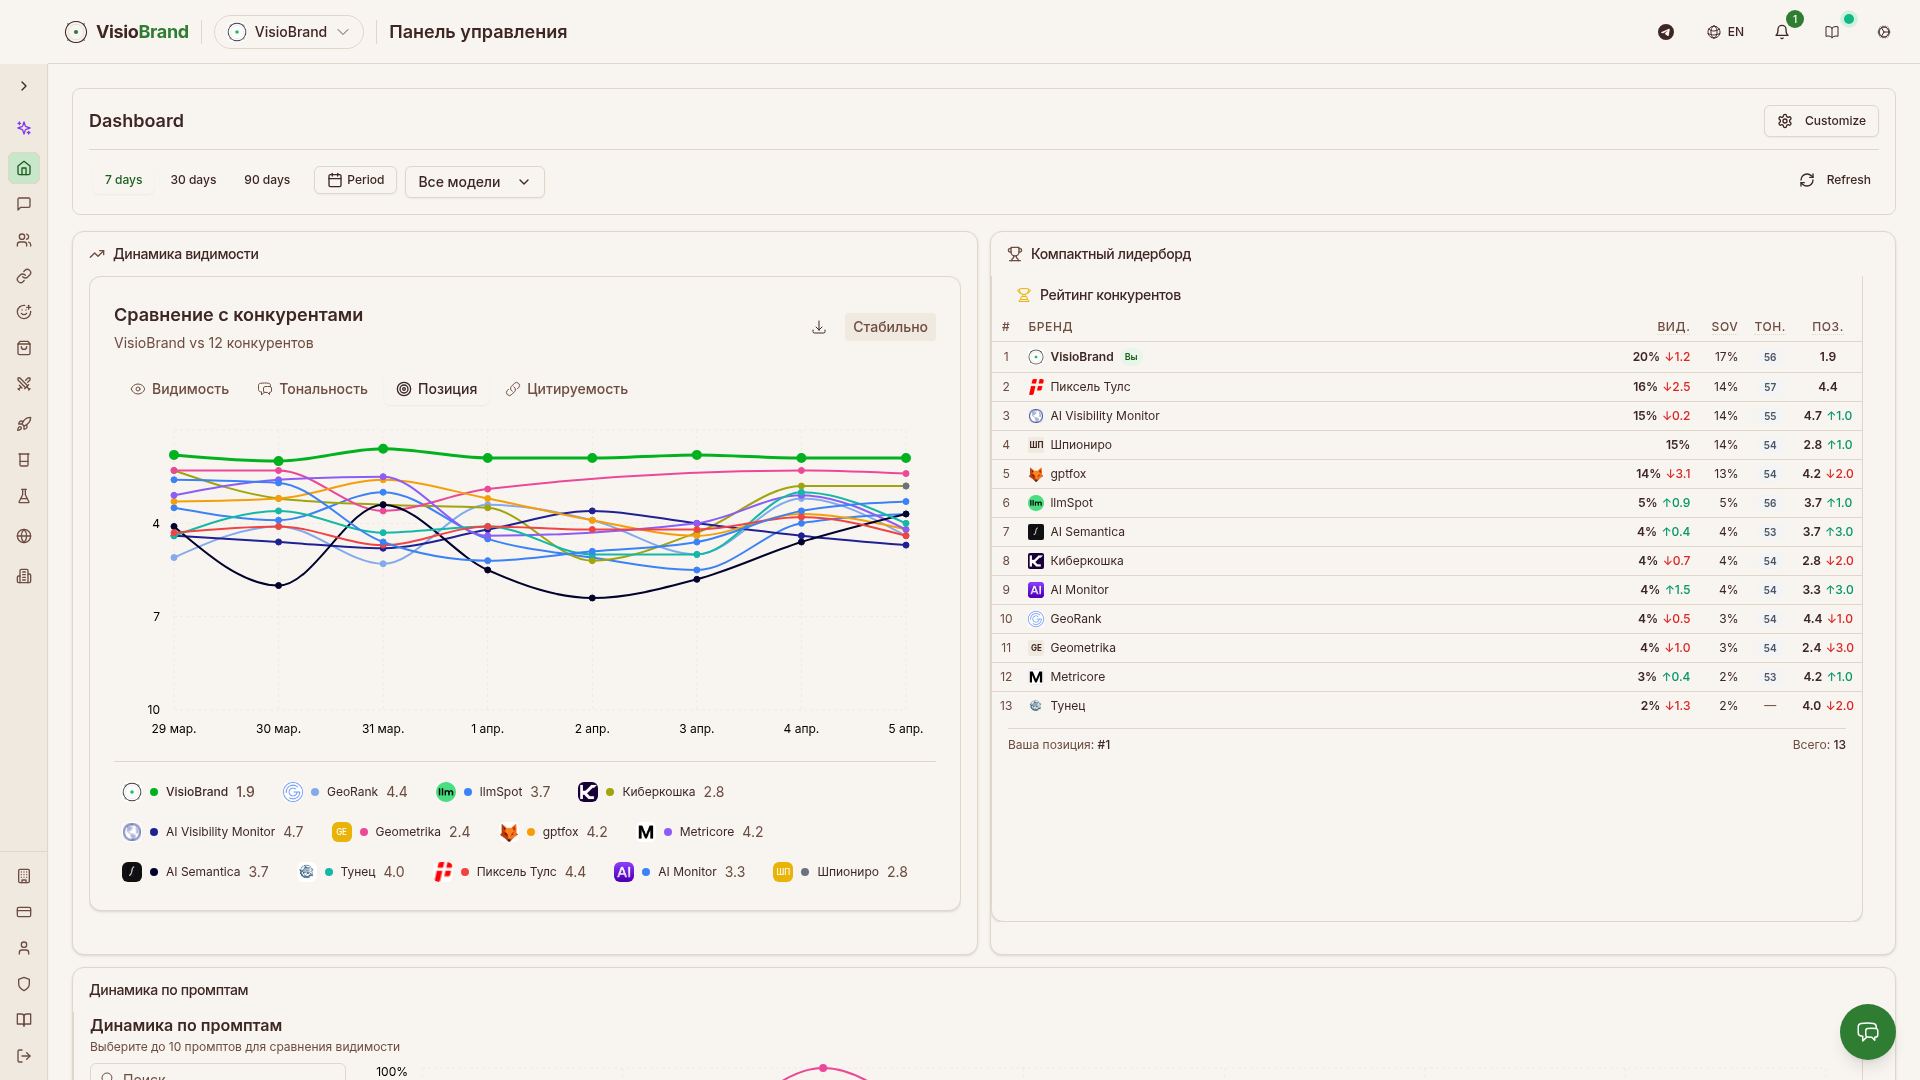Open the theme settings icon top-right

[x=1884, y=32]
